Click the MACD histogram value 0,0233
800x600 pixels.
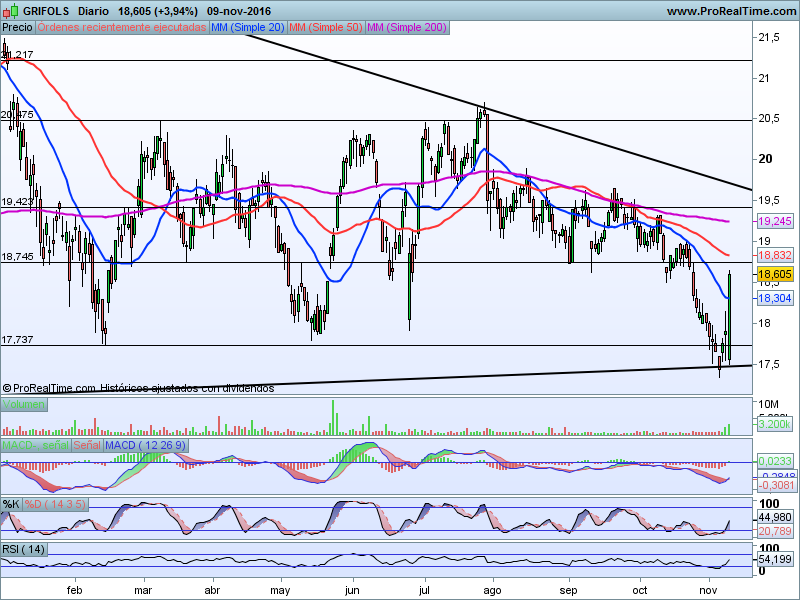click(x=775, y=461)
